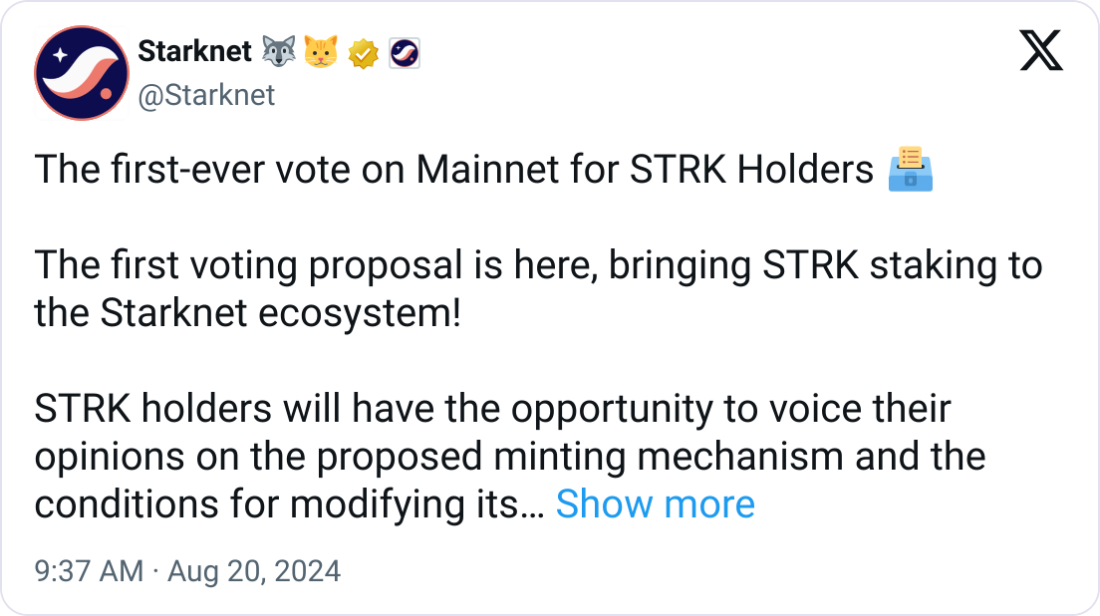Select the 'first voting proposal is here' sentence
Screen dimensions: 1100x616
(316, 265)
